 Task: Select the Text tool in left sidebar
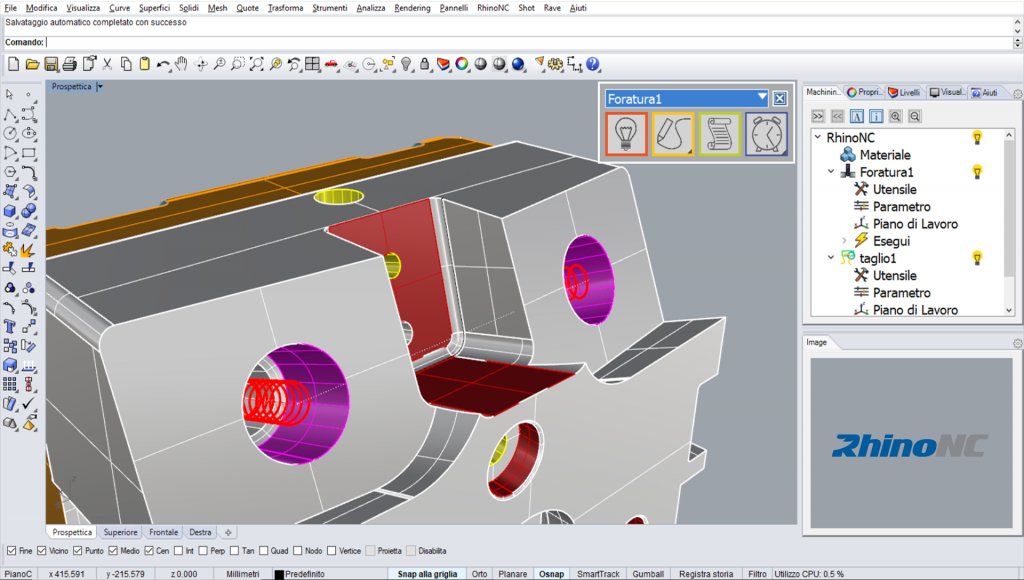[10, 327]
